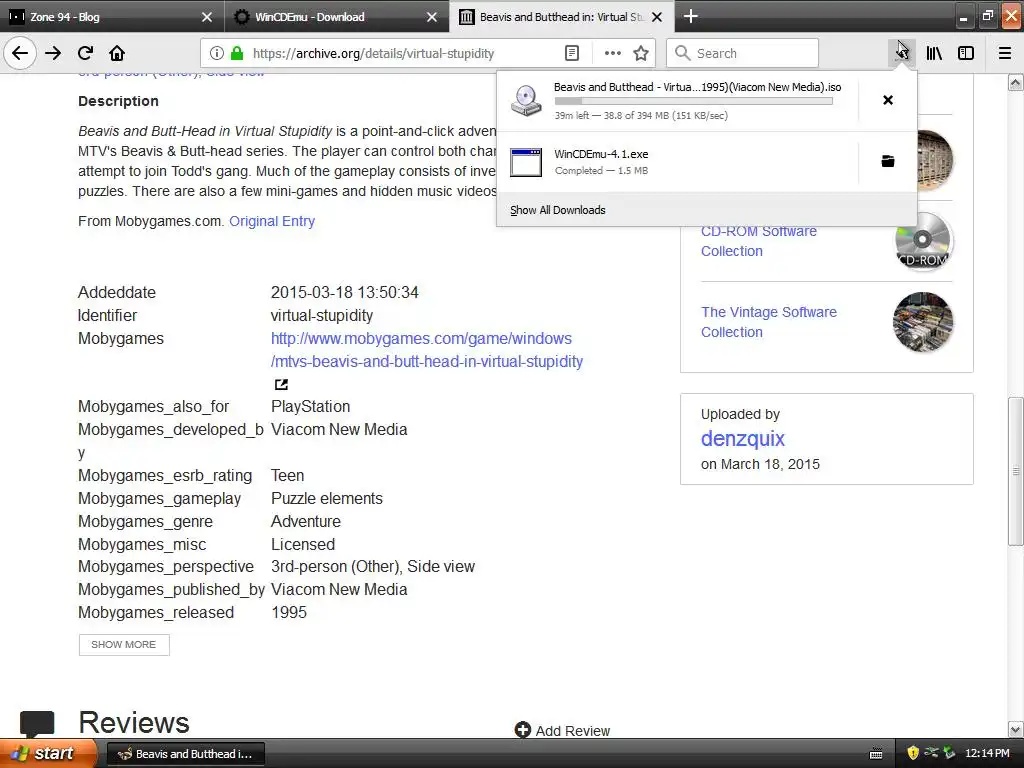The height and width of the screenshot is (768, 1024).
Task: Click the Addeddate value 2015-03-18 13:50:34
Action: [x=345, y=293]
